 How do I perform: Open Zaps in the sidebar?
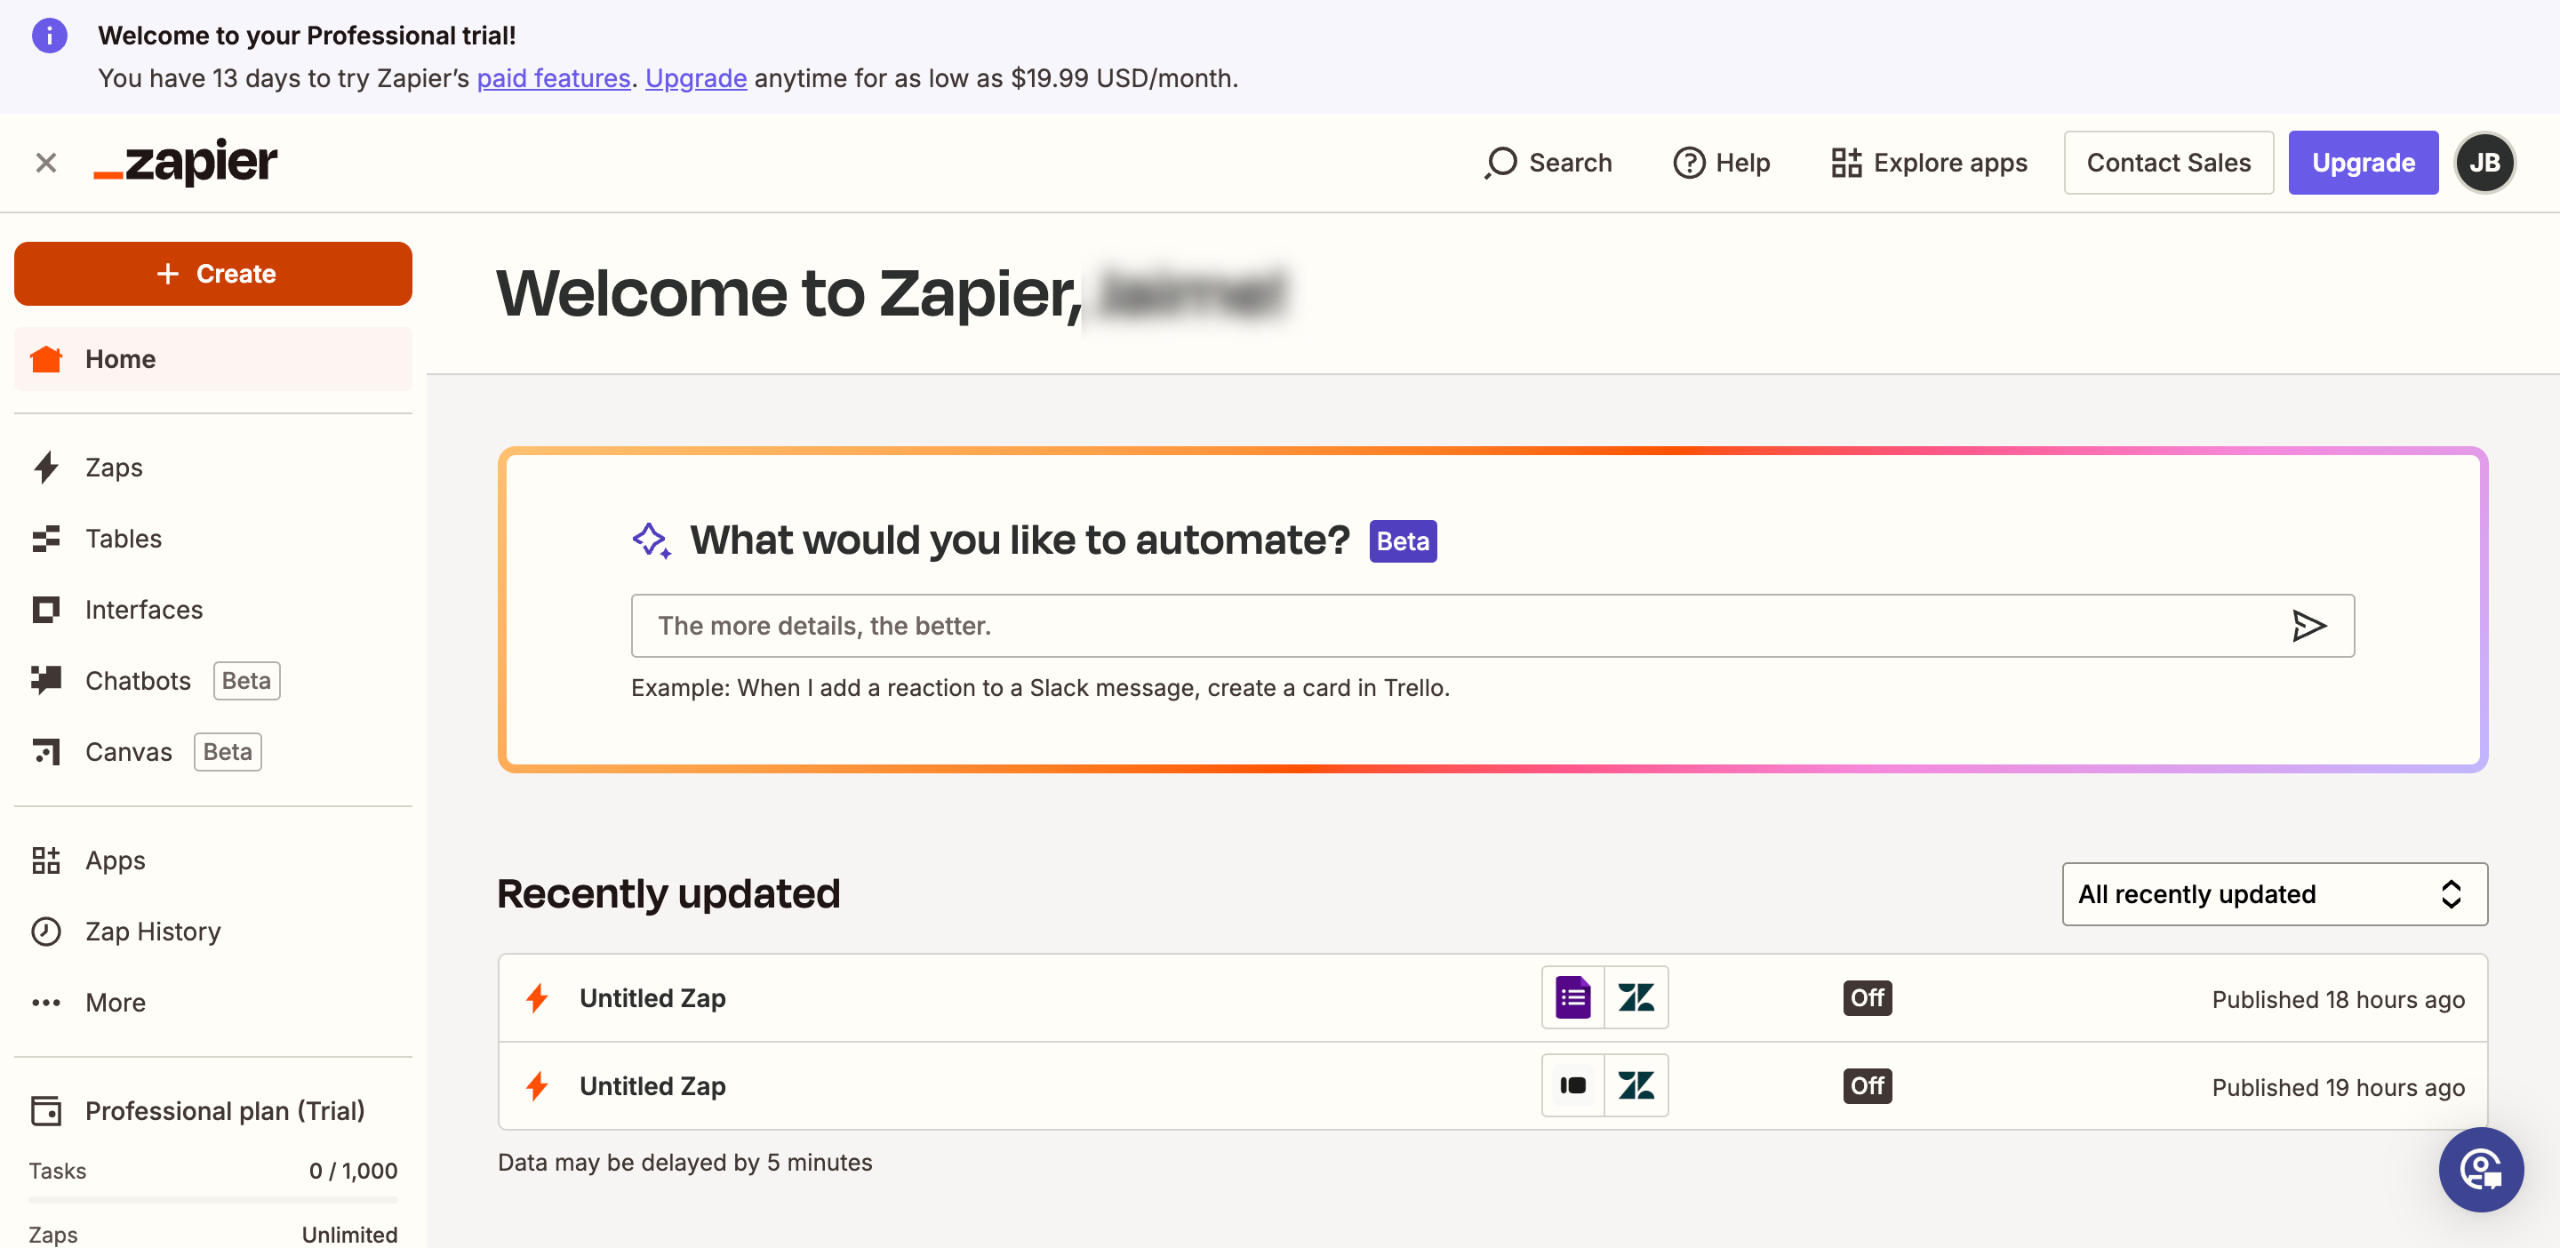(113, 467)
